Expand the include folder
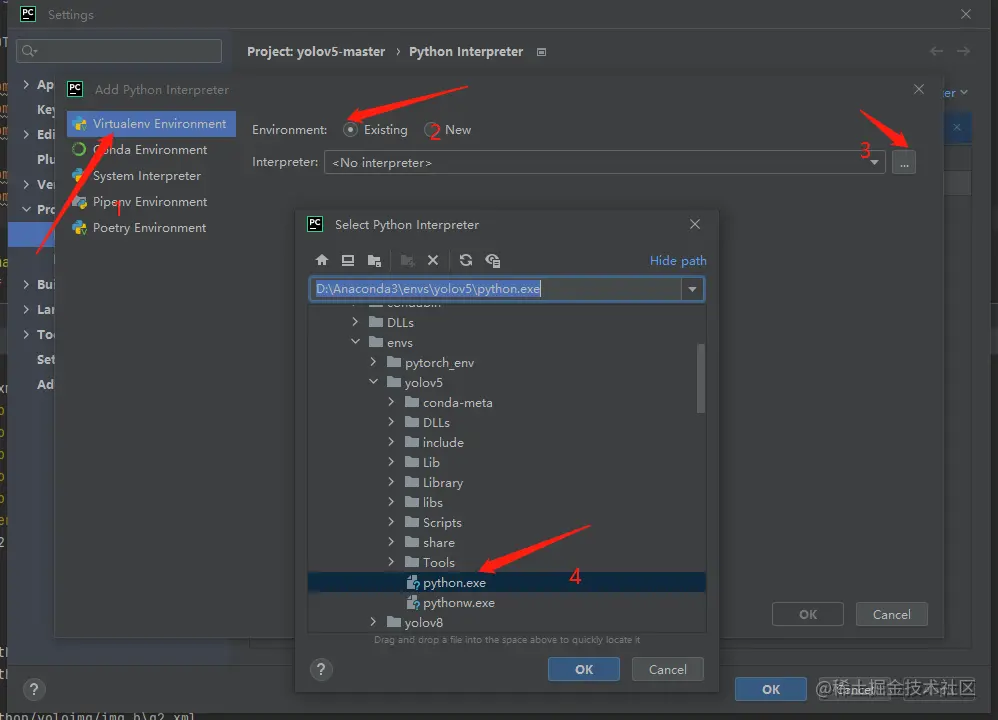998x720 pixels. [391, 442]
